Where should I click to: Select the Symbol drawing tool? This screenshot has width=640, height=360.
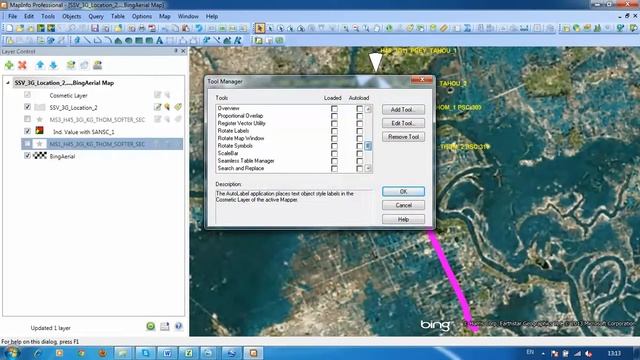point(77,40)
